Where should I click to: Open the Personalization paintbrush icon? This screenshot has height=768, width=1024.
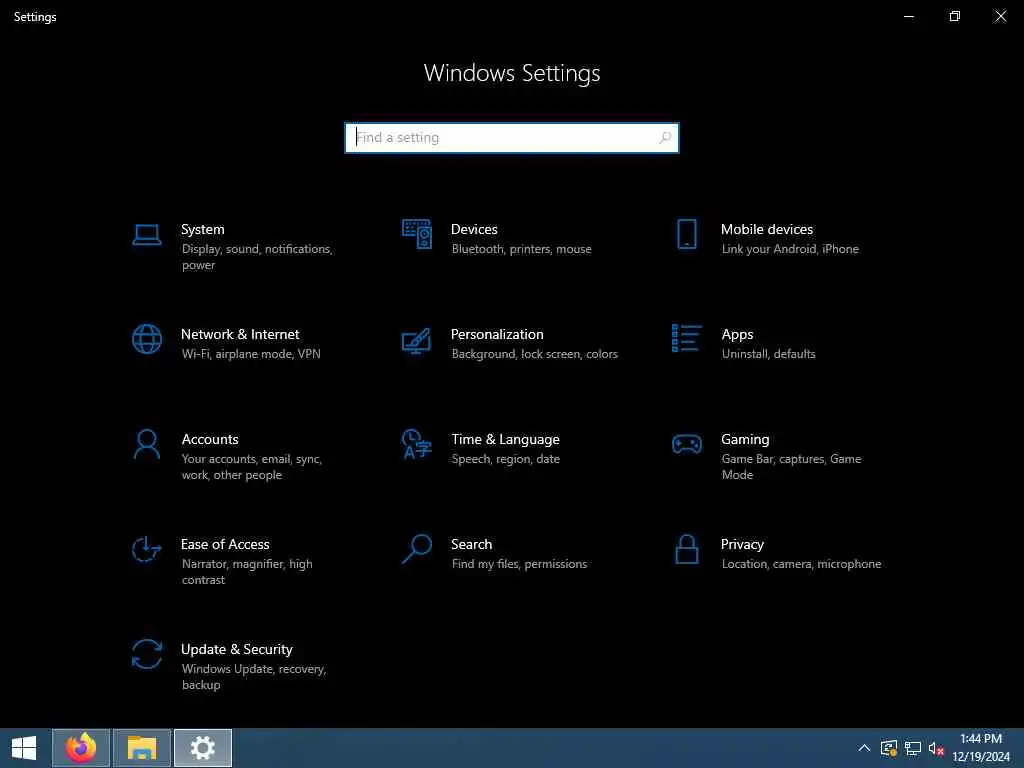click(x=417, y=340)
